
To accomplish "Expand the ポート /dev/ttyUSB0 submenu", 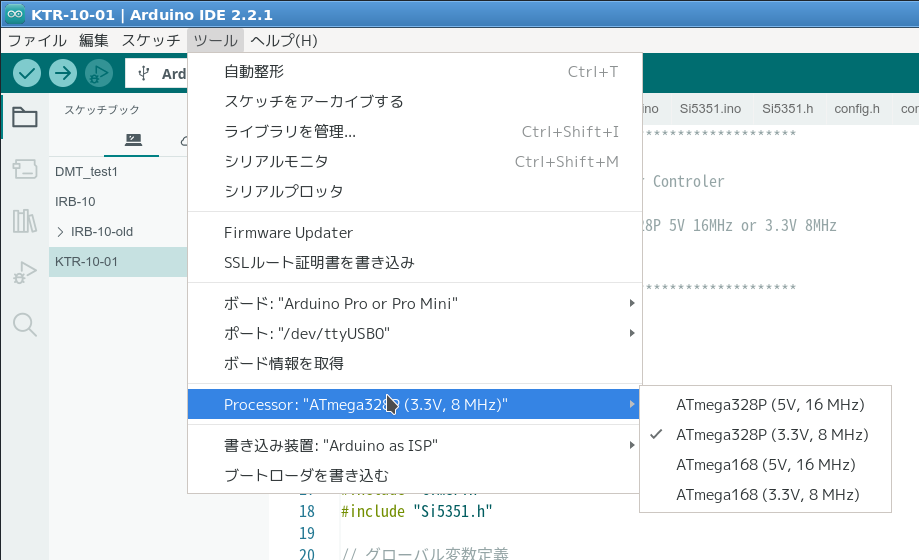I will 415,333.
